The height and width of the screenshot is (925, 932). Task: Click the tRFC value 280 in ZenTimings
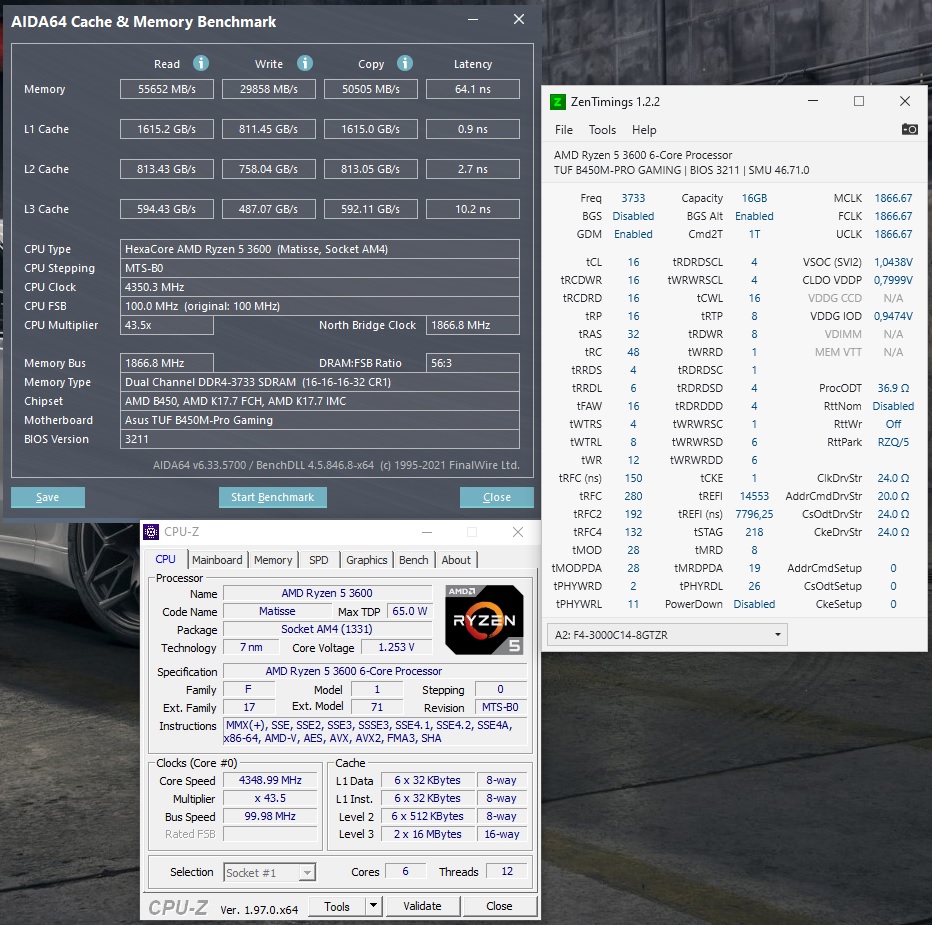[633, 496]
